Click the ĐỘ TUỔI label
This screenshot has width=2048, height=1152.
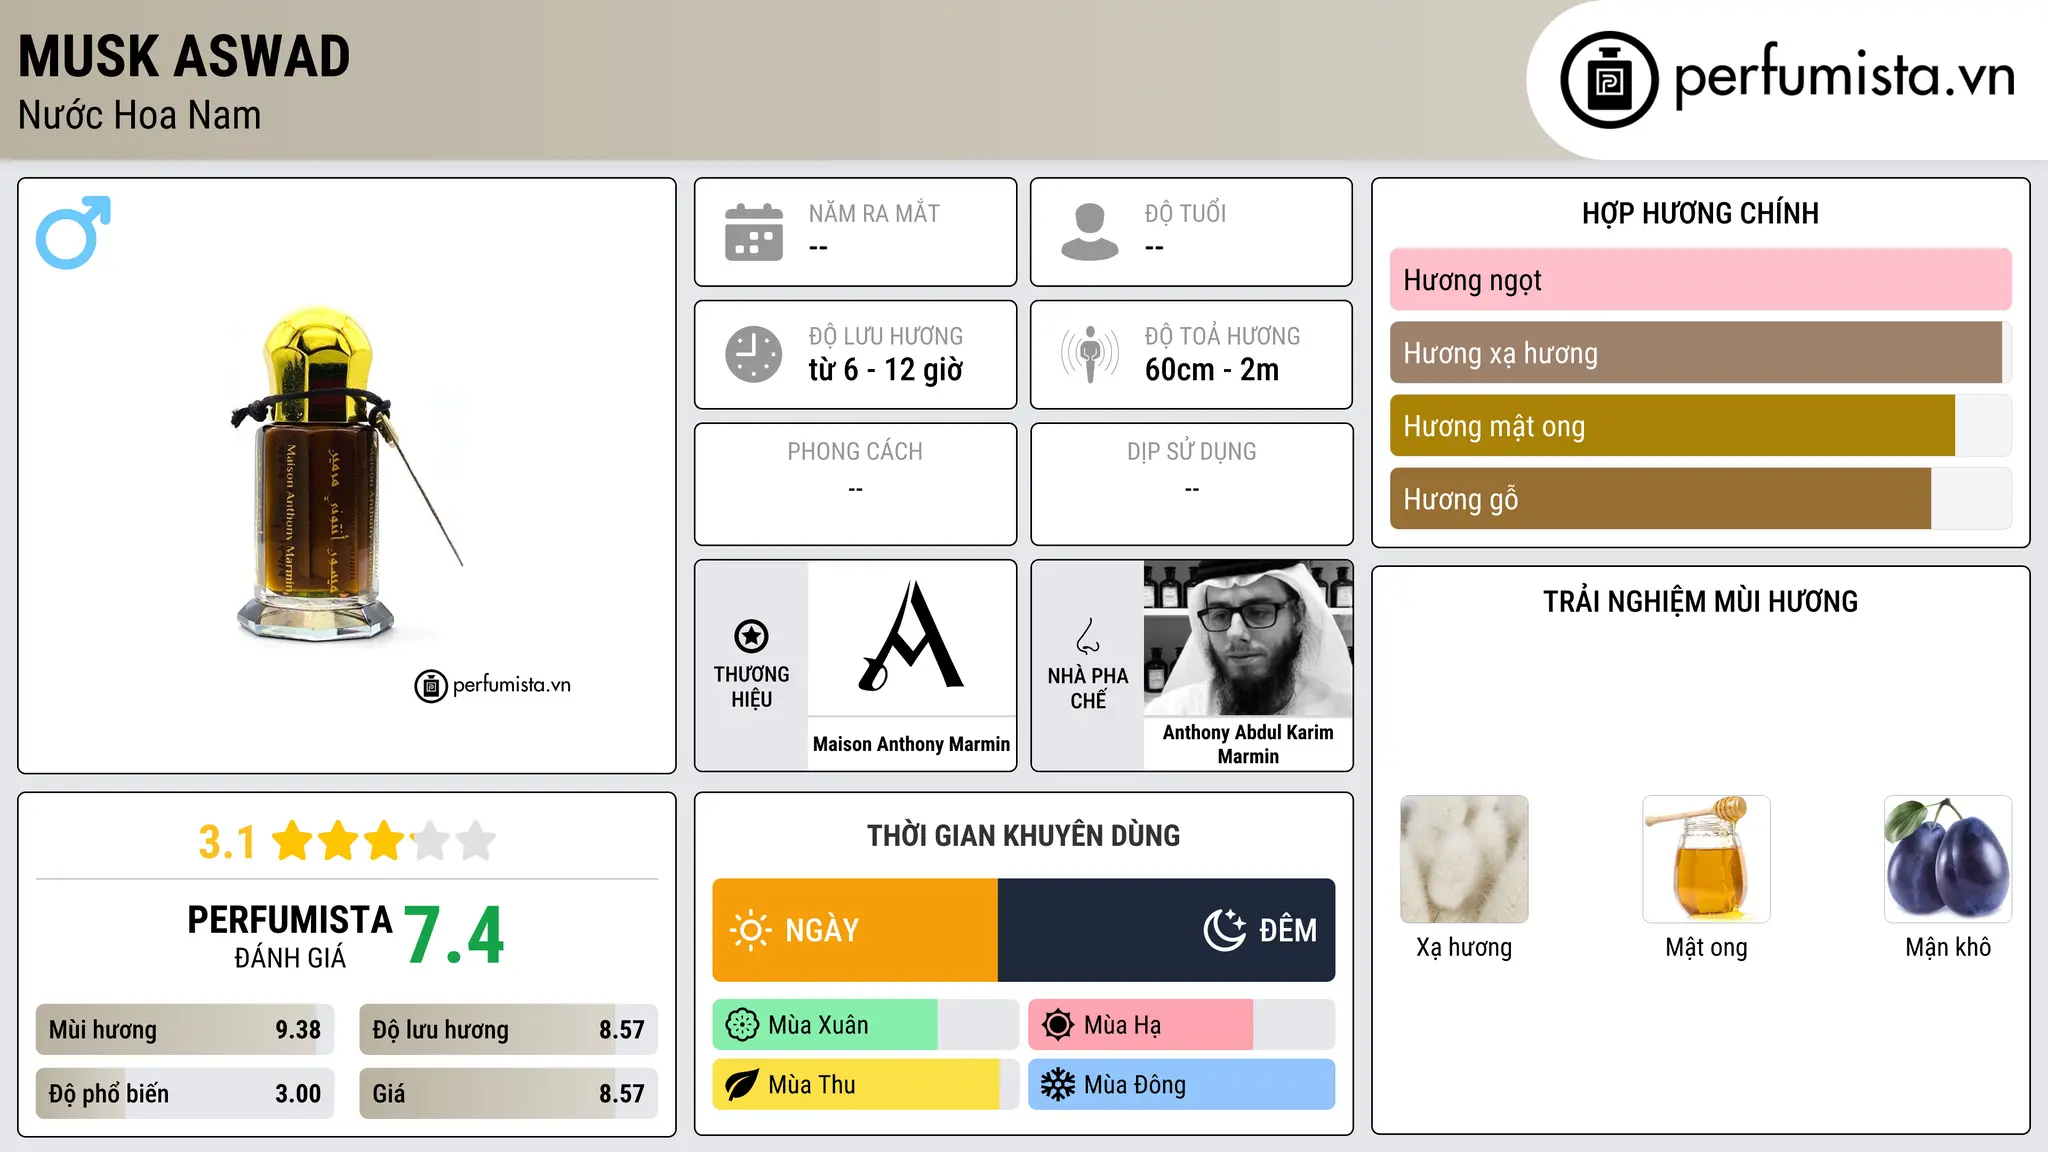[x=1185, y=213]
